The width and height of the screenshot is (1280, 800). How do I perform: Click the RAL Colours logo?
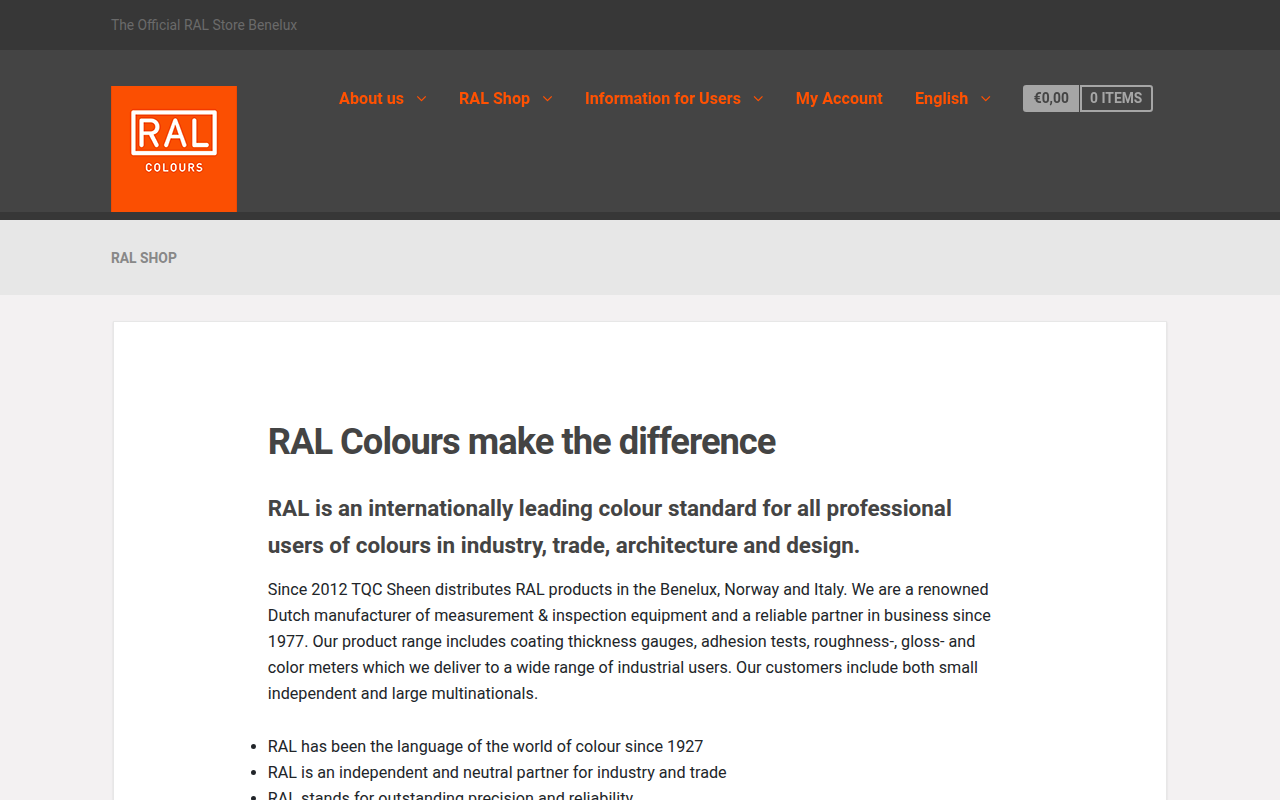pos(174,149)
